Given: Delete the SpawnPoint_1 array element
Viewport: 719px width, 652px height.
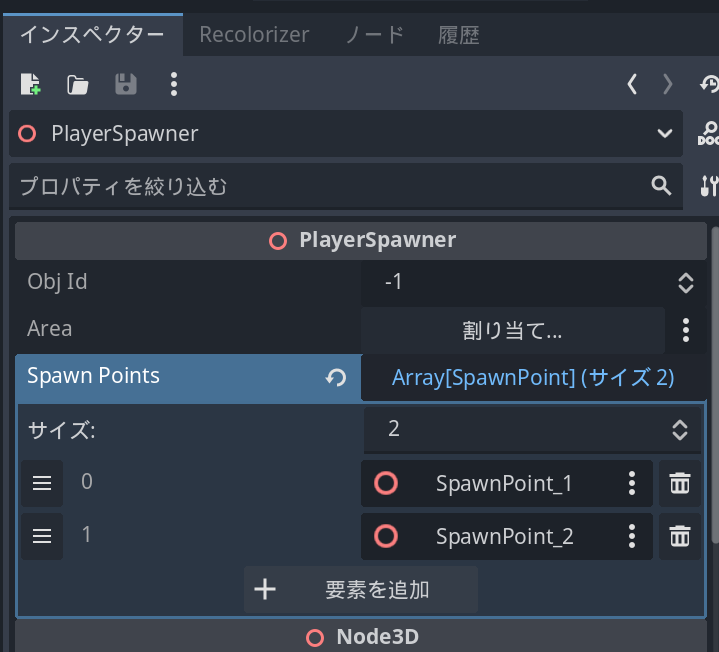Looking at the screenshot, I should [680, 484].
